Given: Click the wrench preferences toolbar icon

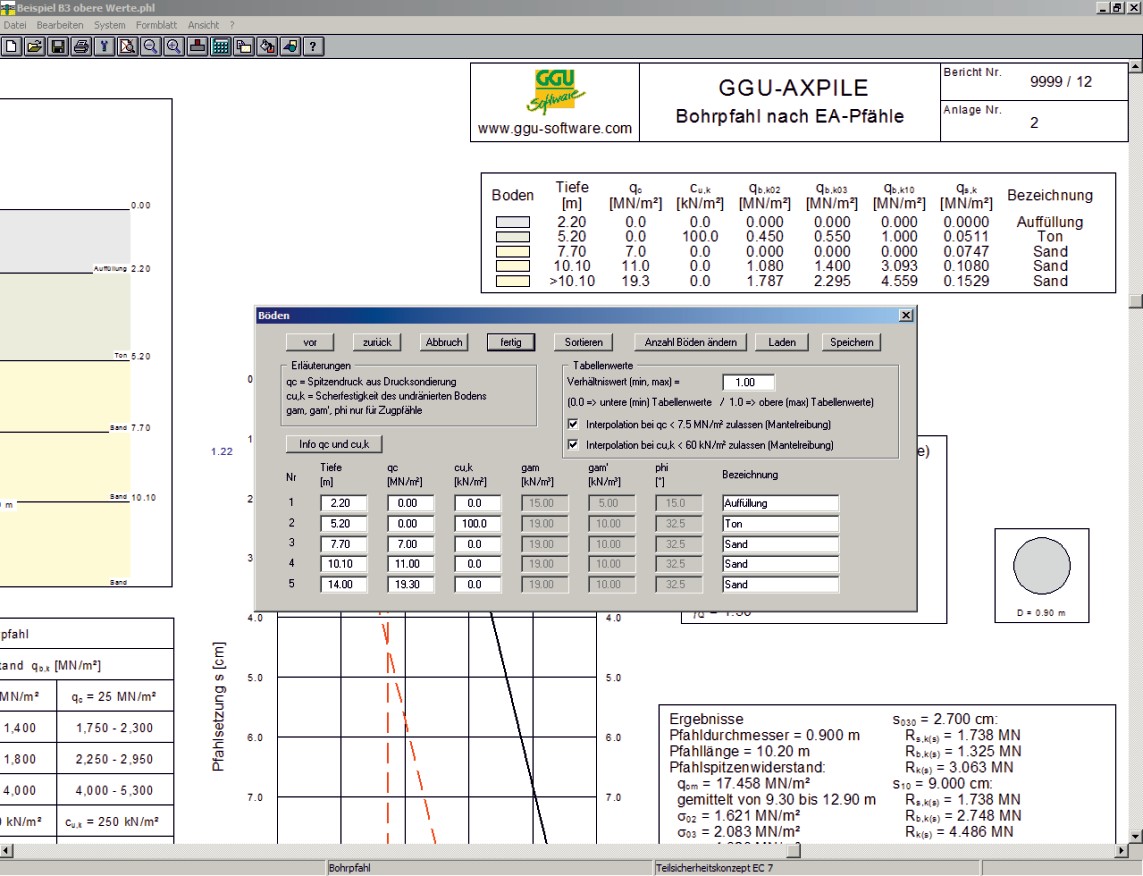Looking at the screenshot, I should (x=104, y=47).
